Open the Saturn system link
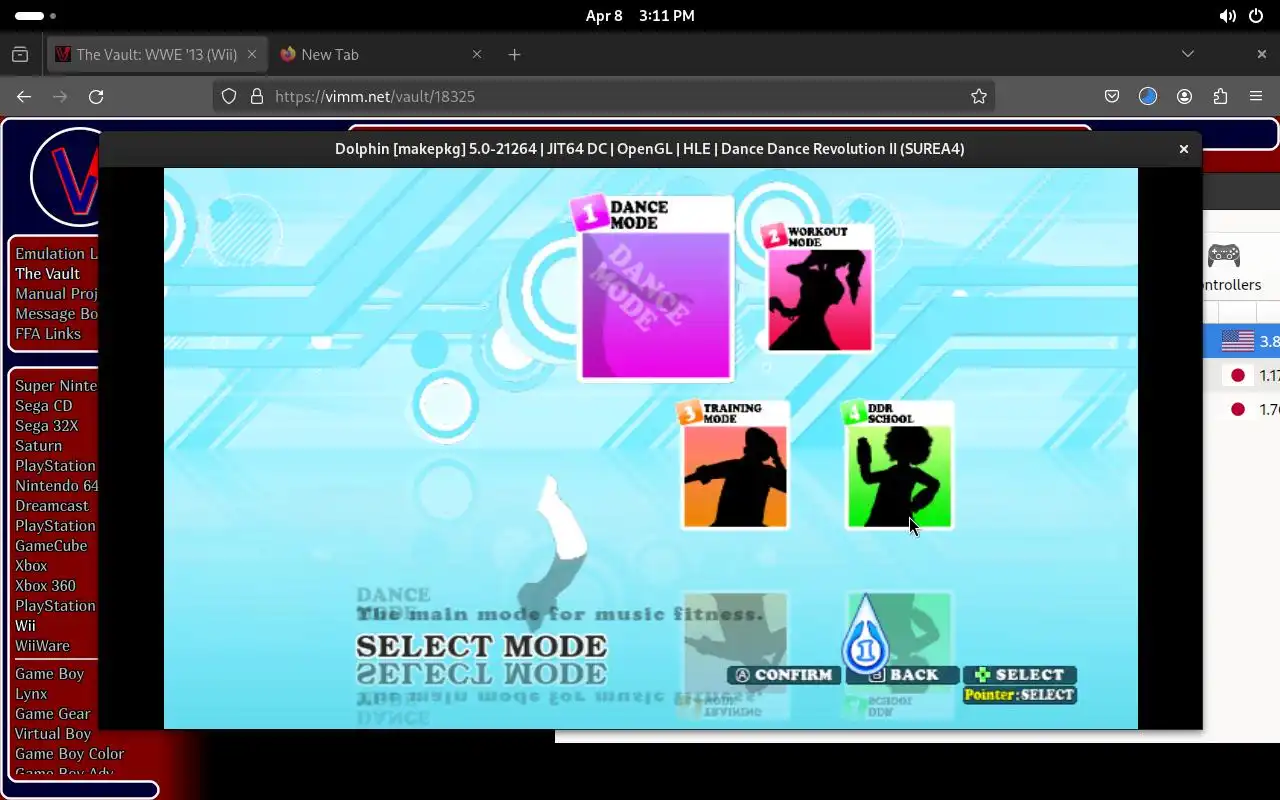The image size is (1280, 800). click(x=38, y=445)
